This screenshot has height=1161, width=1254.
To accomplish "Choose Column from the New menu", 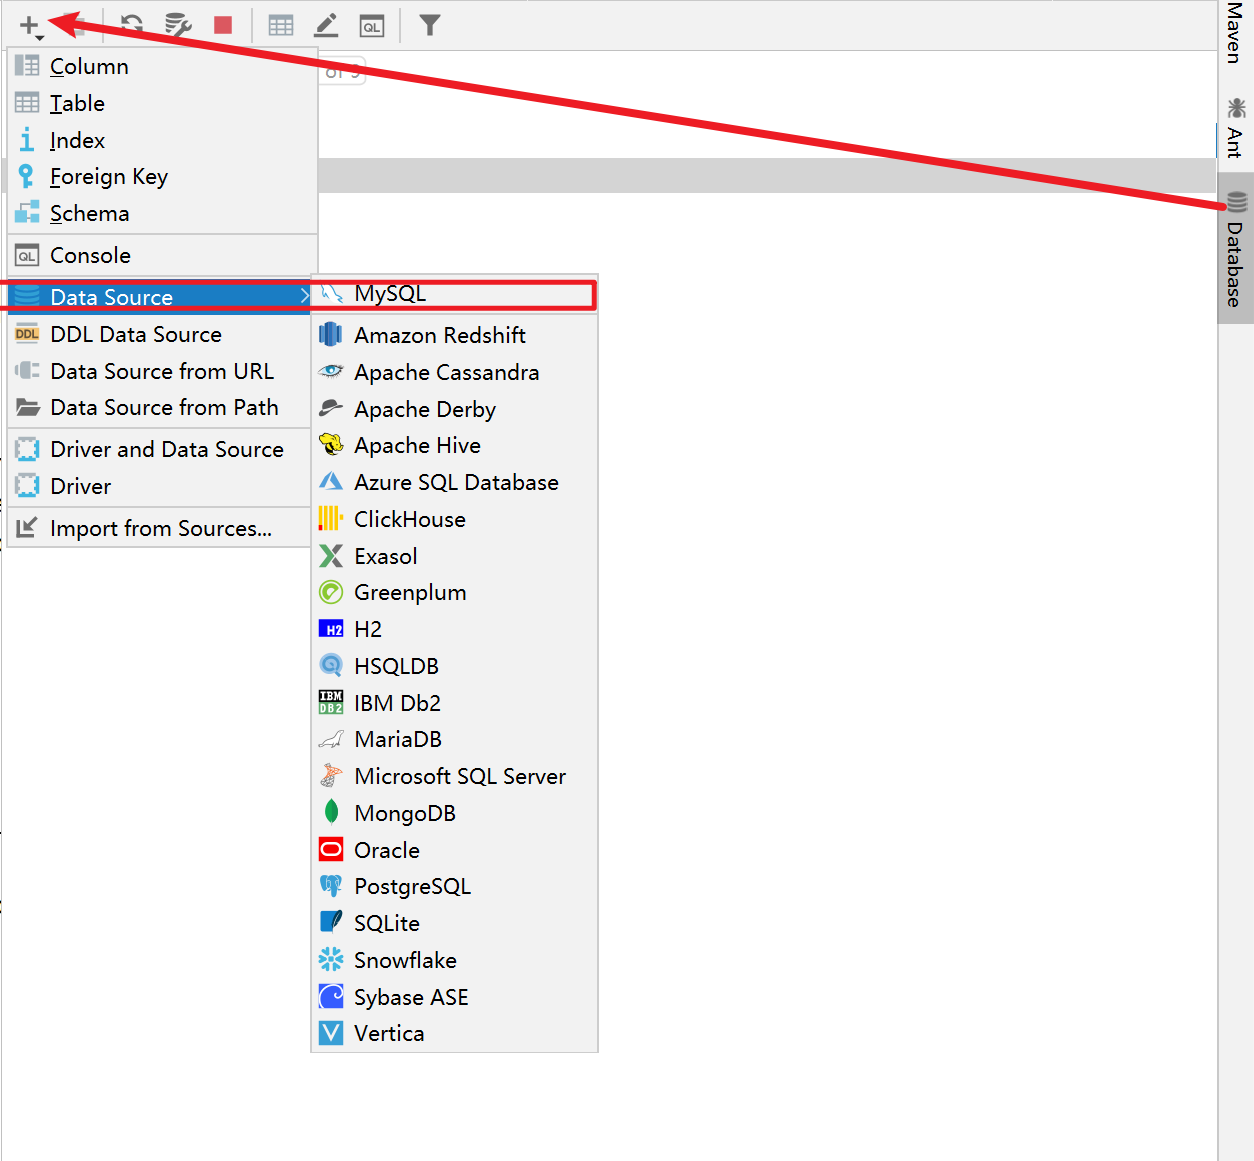I will click(x=162, y=66).
